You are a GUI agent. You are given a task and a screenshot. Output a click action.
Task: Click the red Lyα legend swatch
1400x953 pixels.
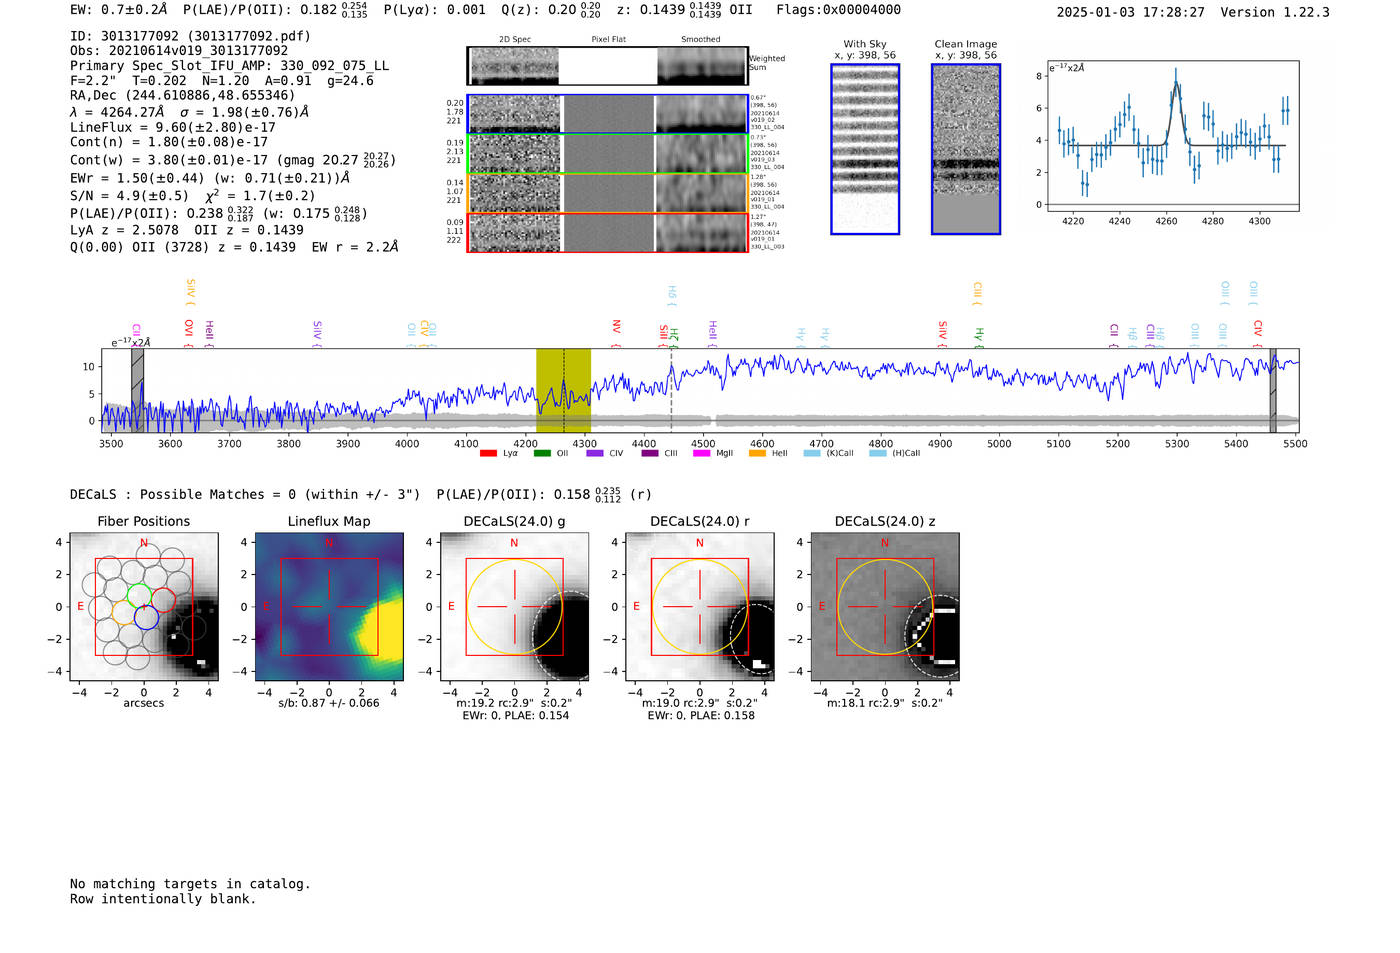coord(488,454)
